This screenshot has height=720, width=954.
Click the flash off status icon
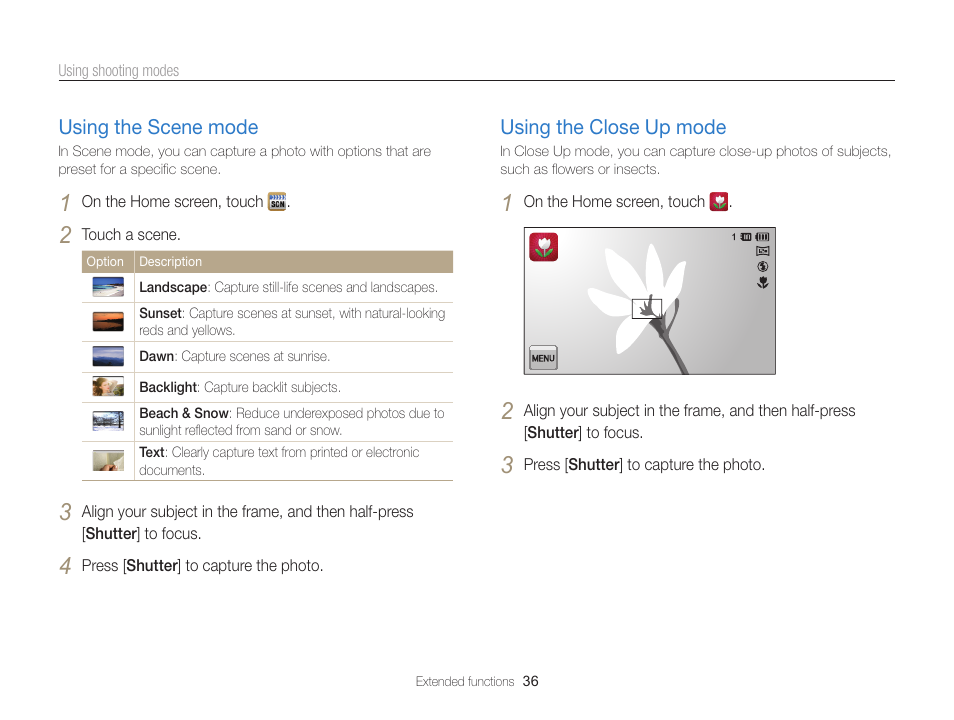tap(762, 267)
